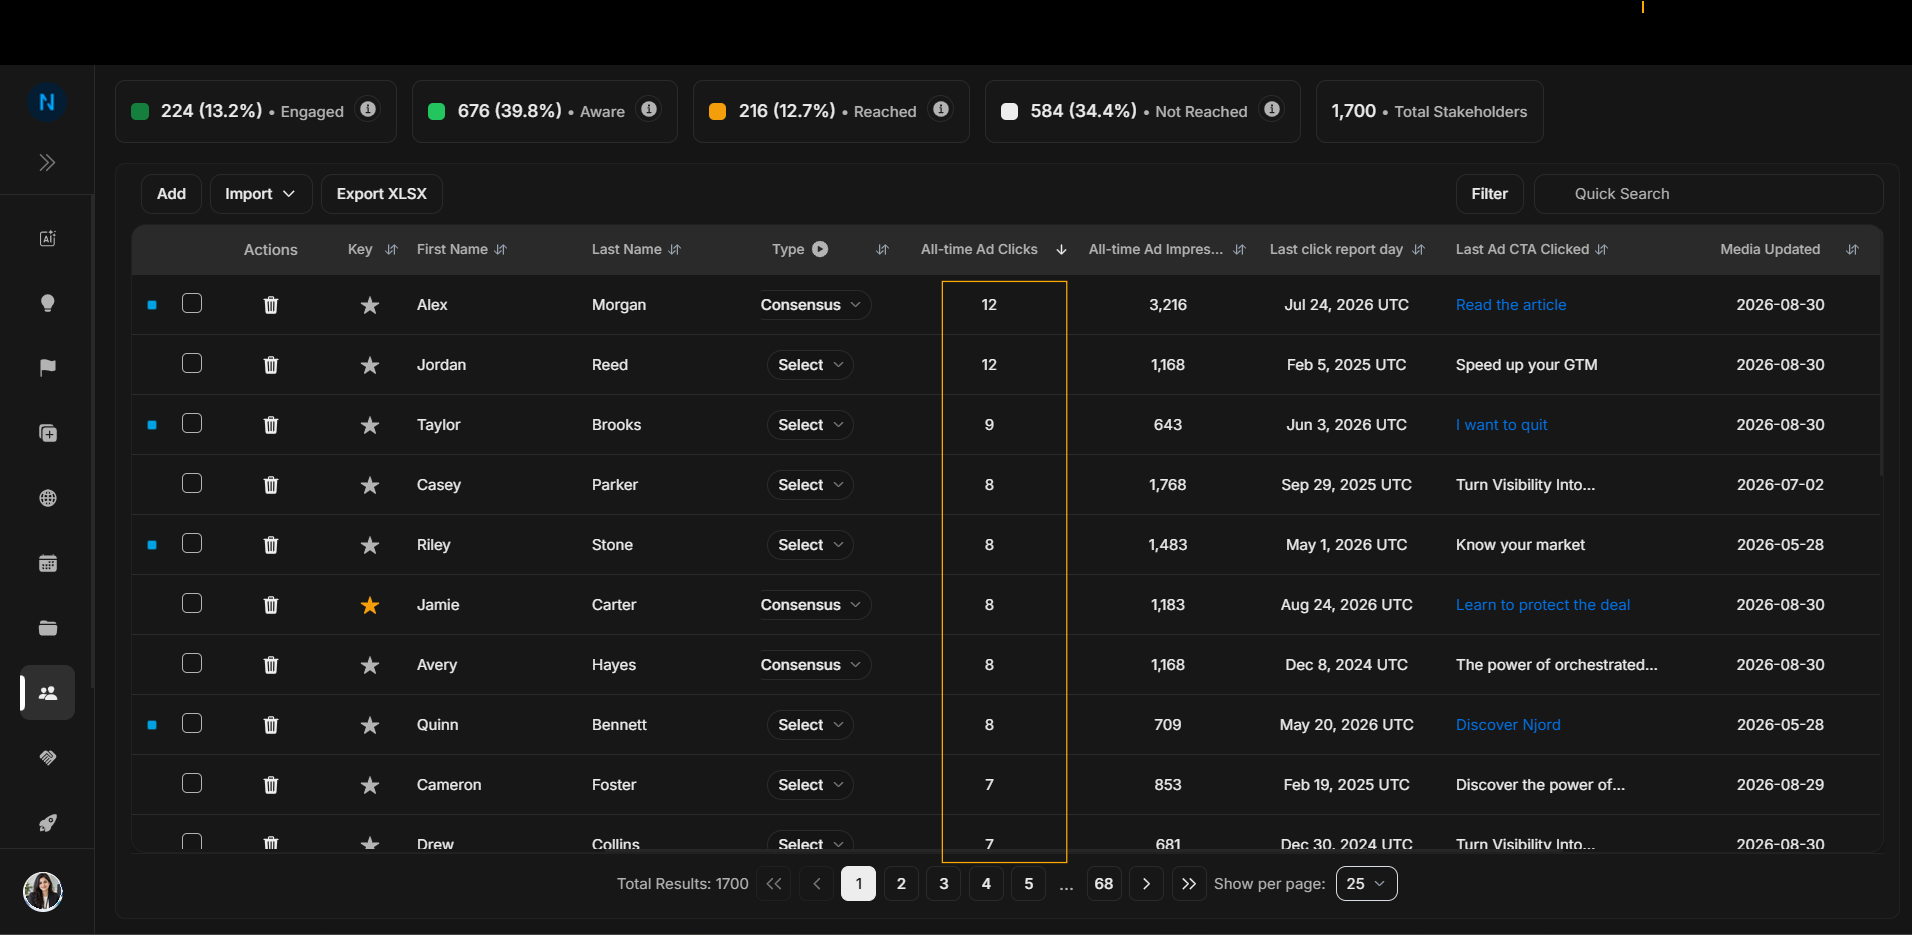Focus the Quick Search field

tap(1708, 194)
